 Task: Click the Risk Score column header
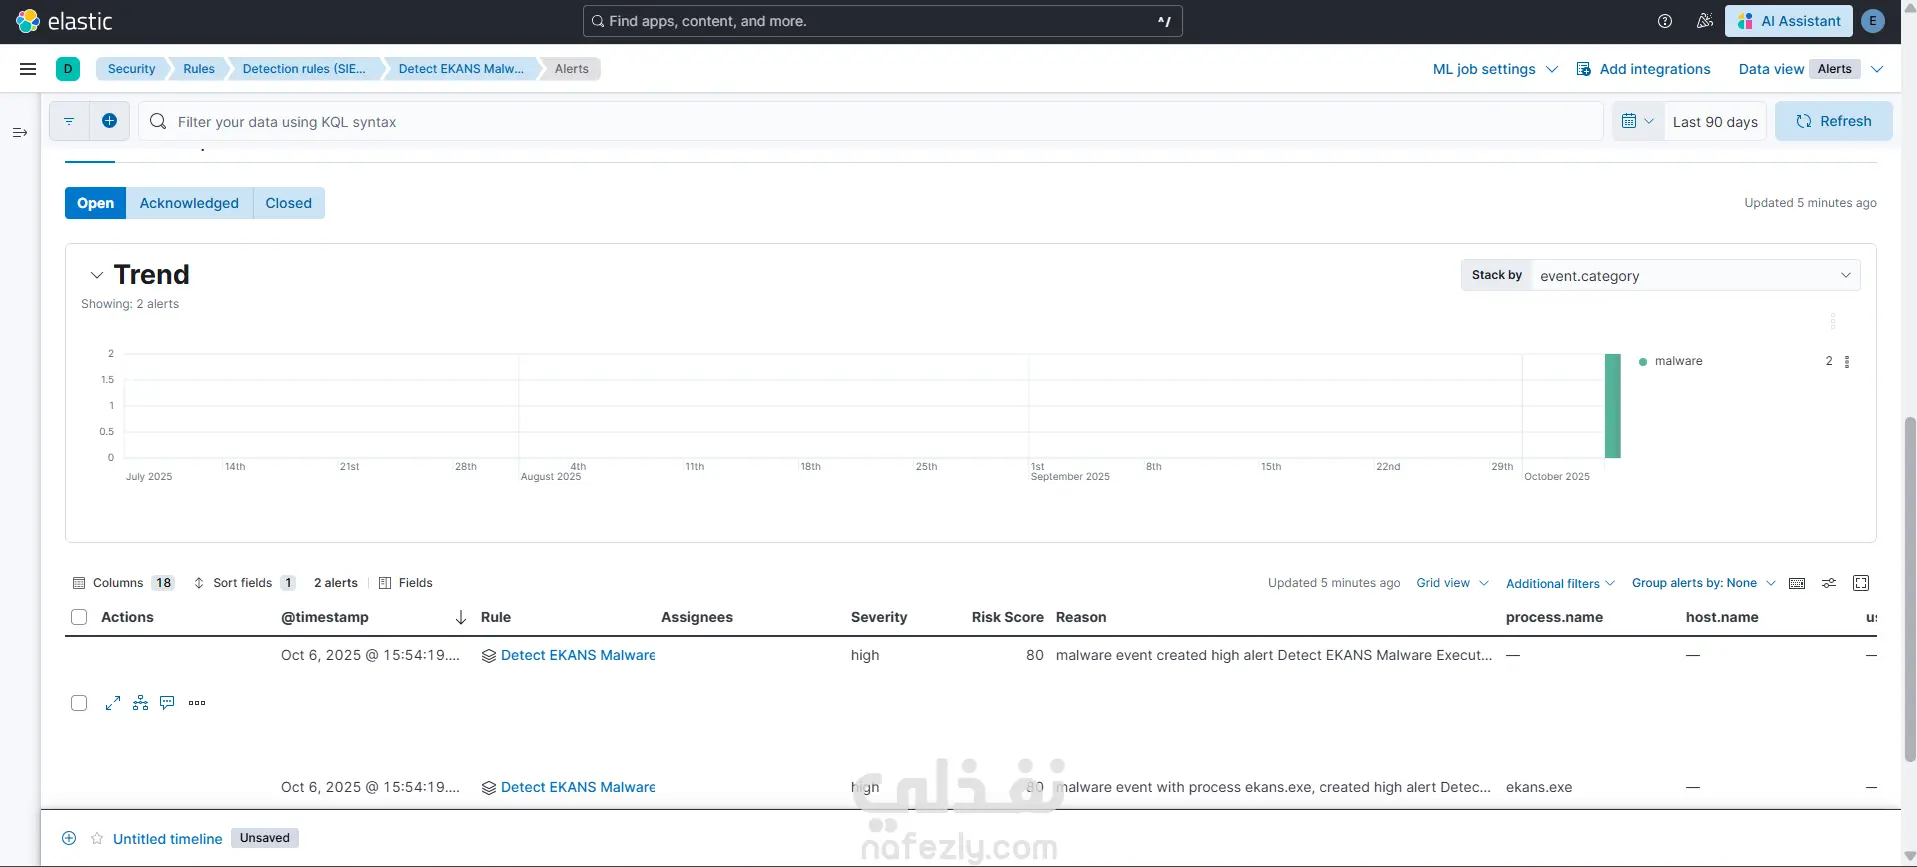1007,617
